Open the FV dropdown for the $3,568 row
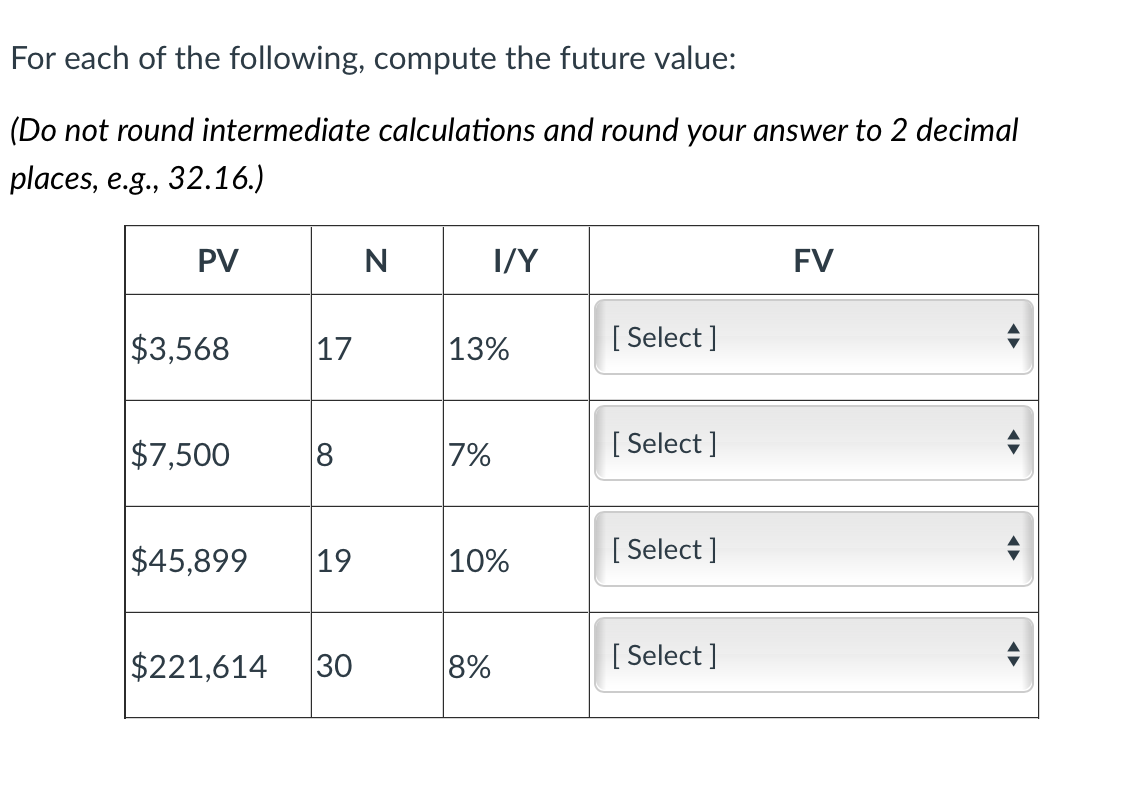The image size is (1144, 800). click(x=813, y=338)
